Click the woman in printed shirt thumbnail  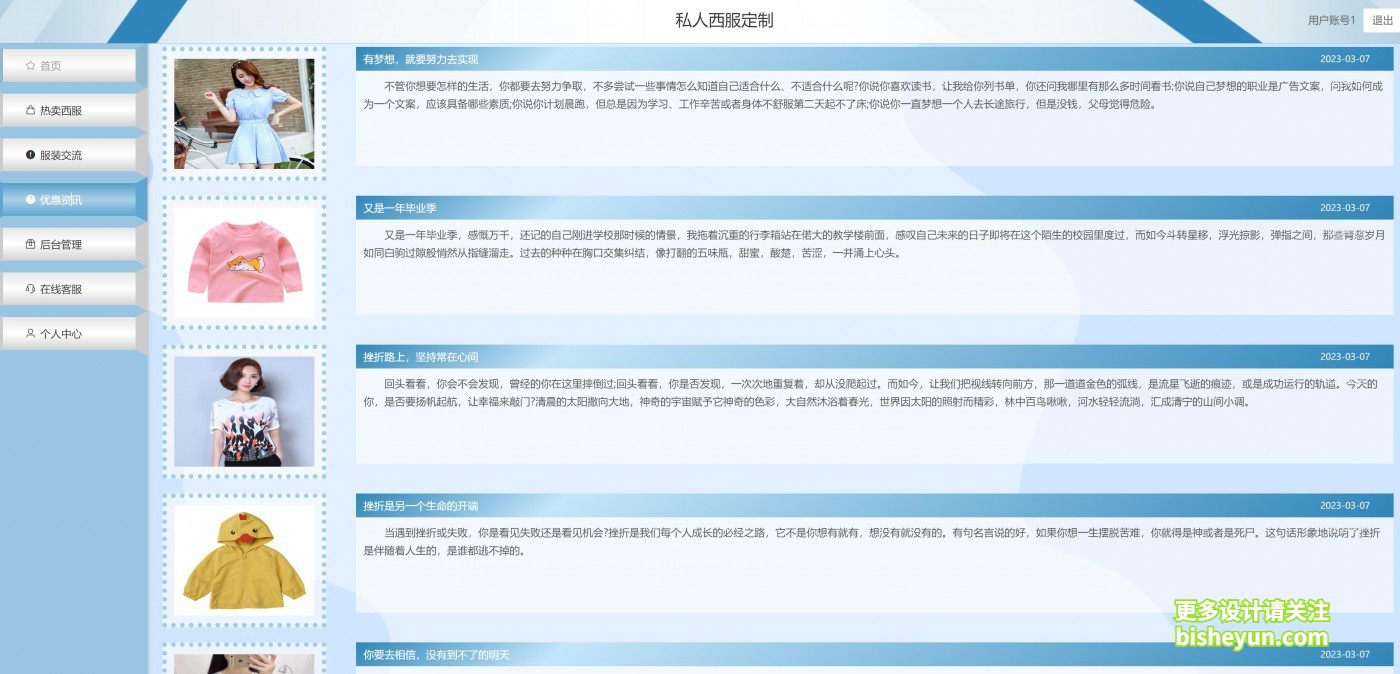[x=244, y=411]
